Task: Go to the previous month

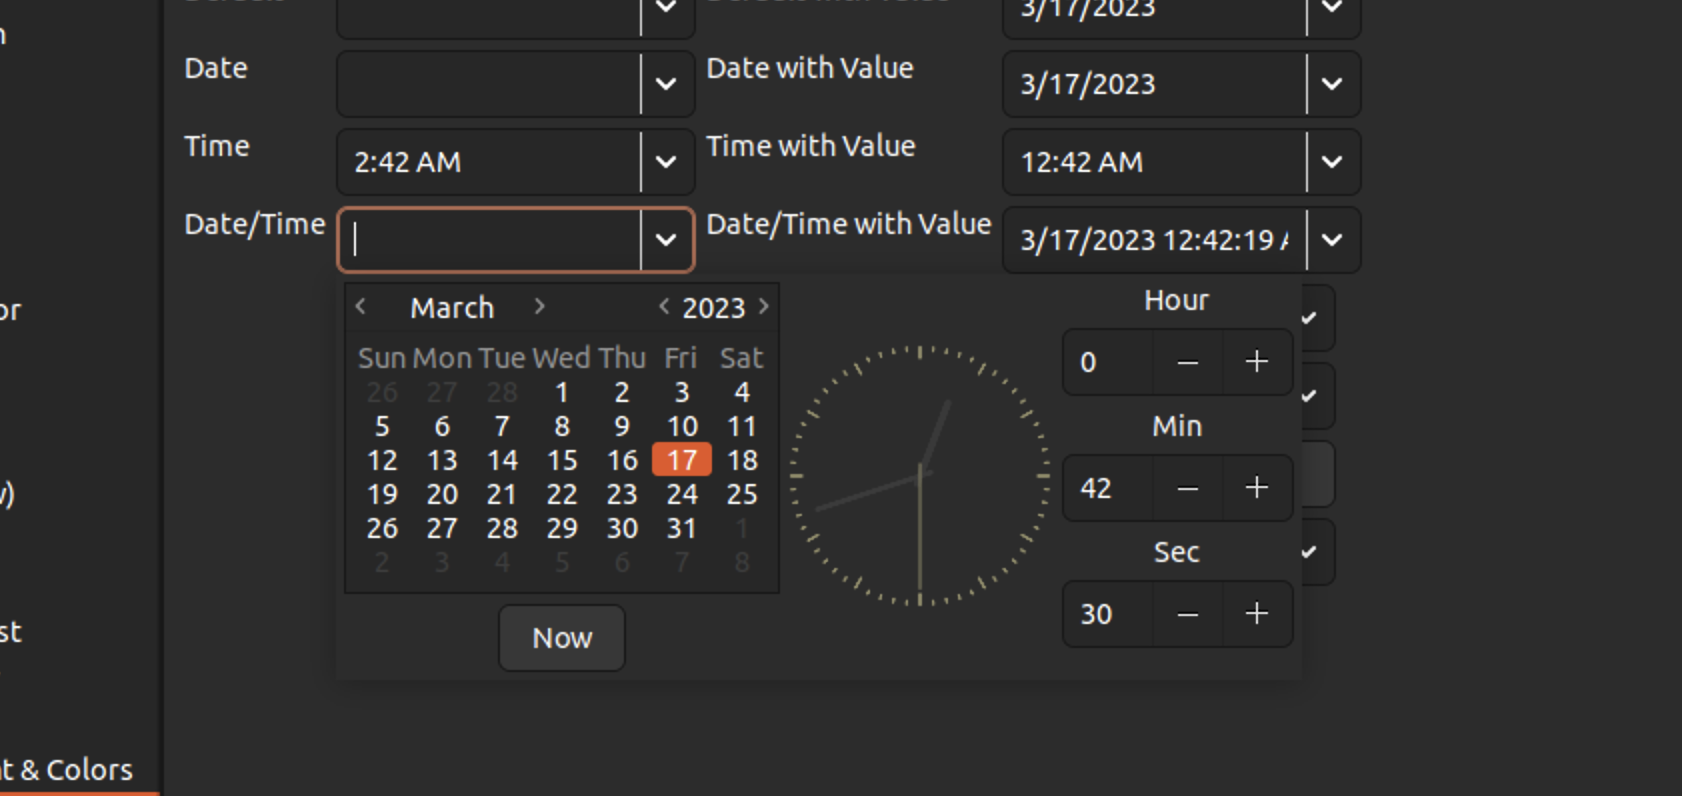Action: (360, 307)
